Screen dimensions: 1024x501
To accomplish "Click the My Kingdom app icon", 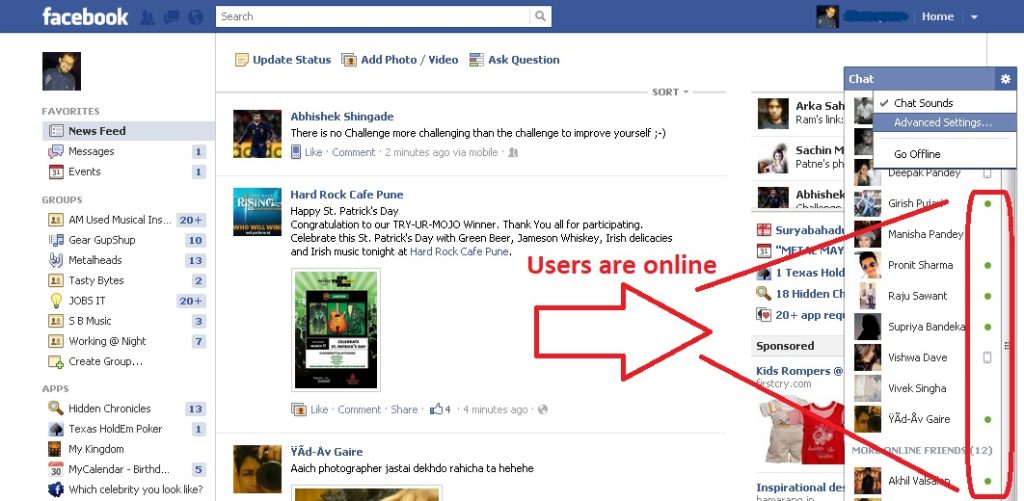I will (56, 449).
